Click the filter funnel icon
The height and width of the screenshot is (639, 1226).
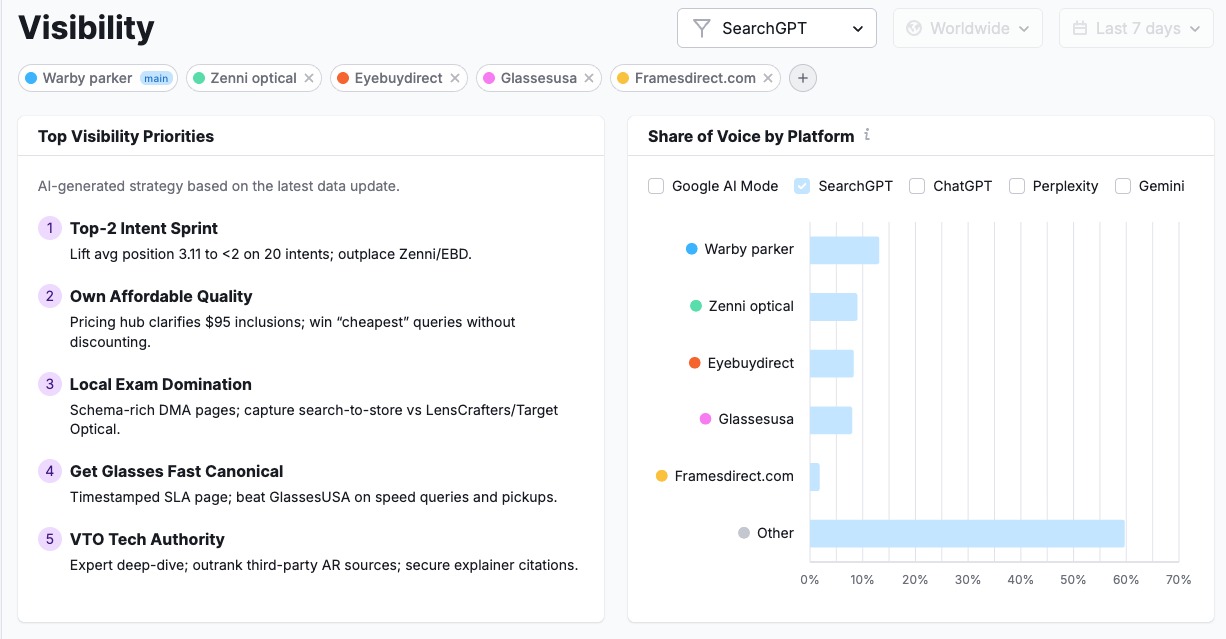pyautogui.click(x=702, y=28)
